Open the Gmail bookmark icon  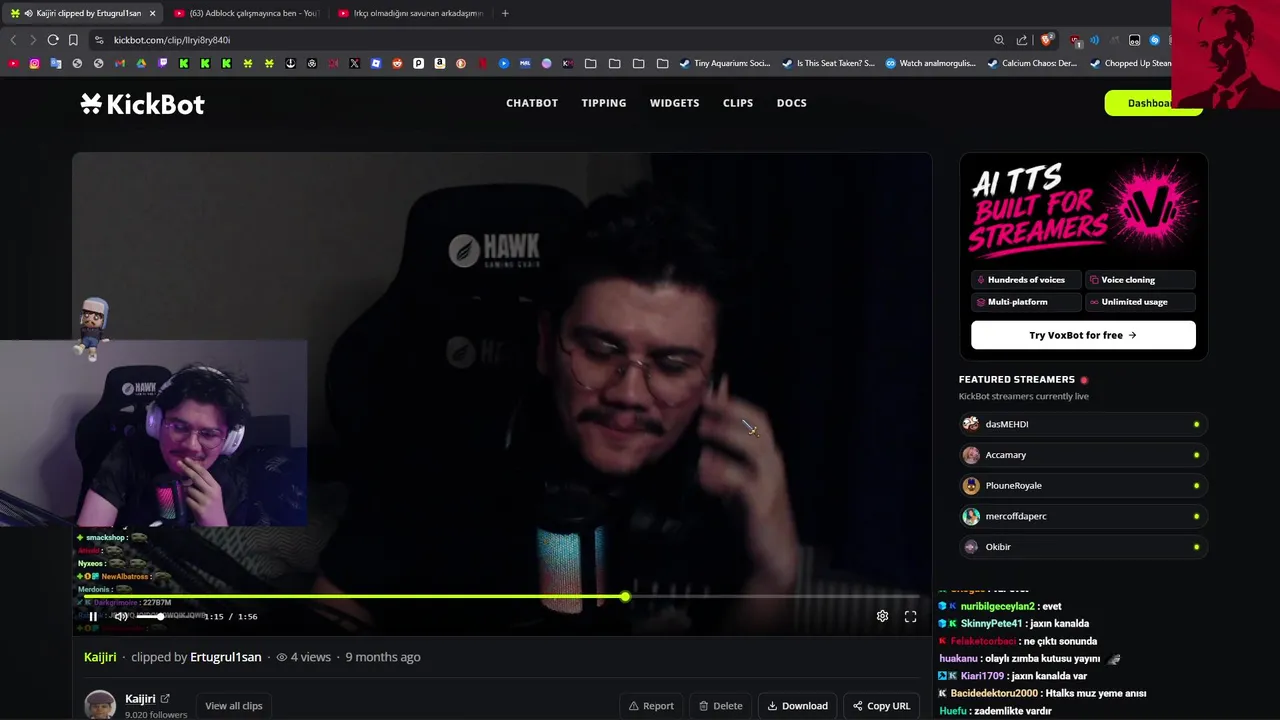tap(120, 63)
